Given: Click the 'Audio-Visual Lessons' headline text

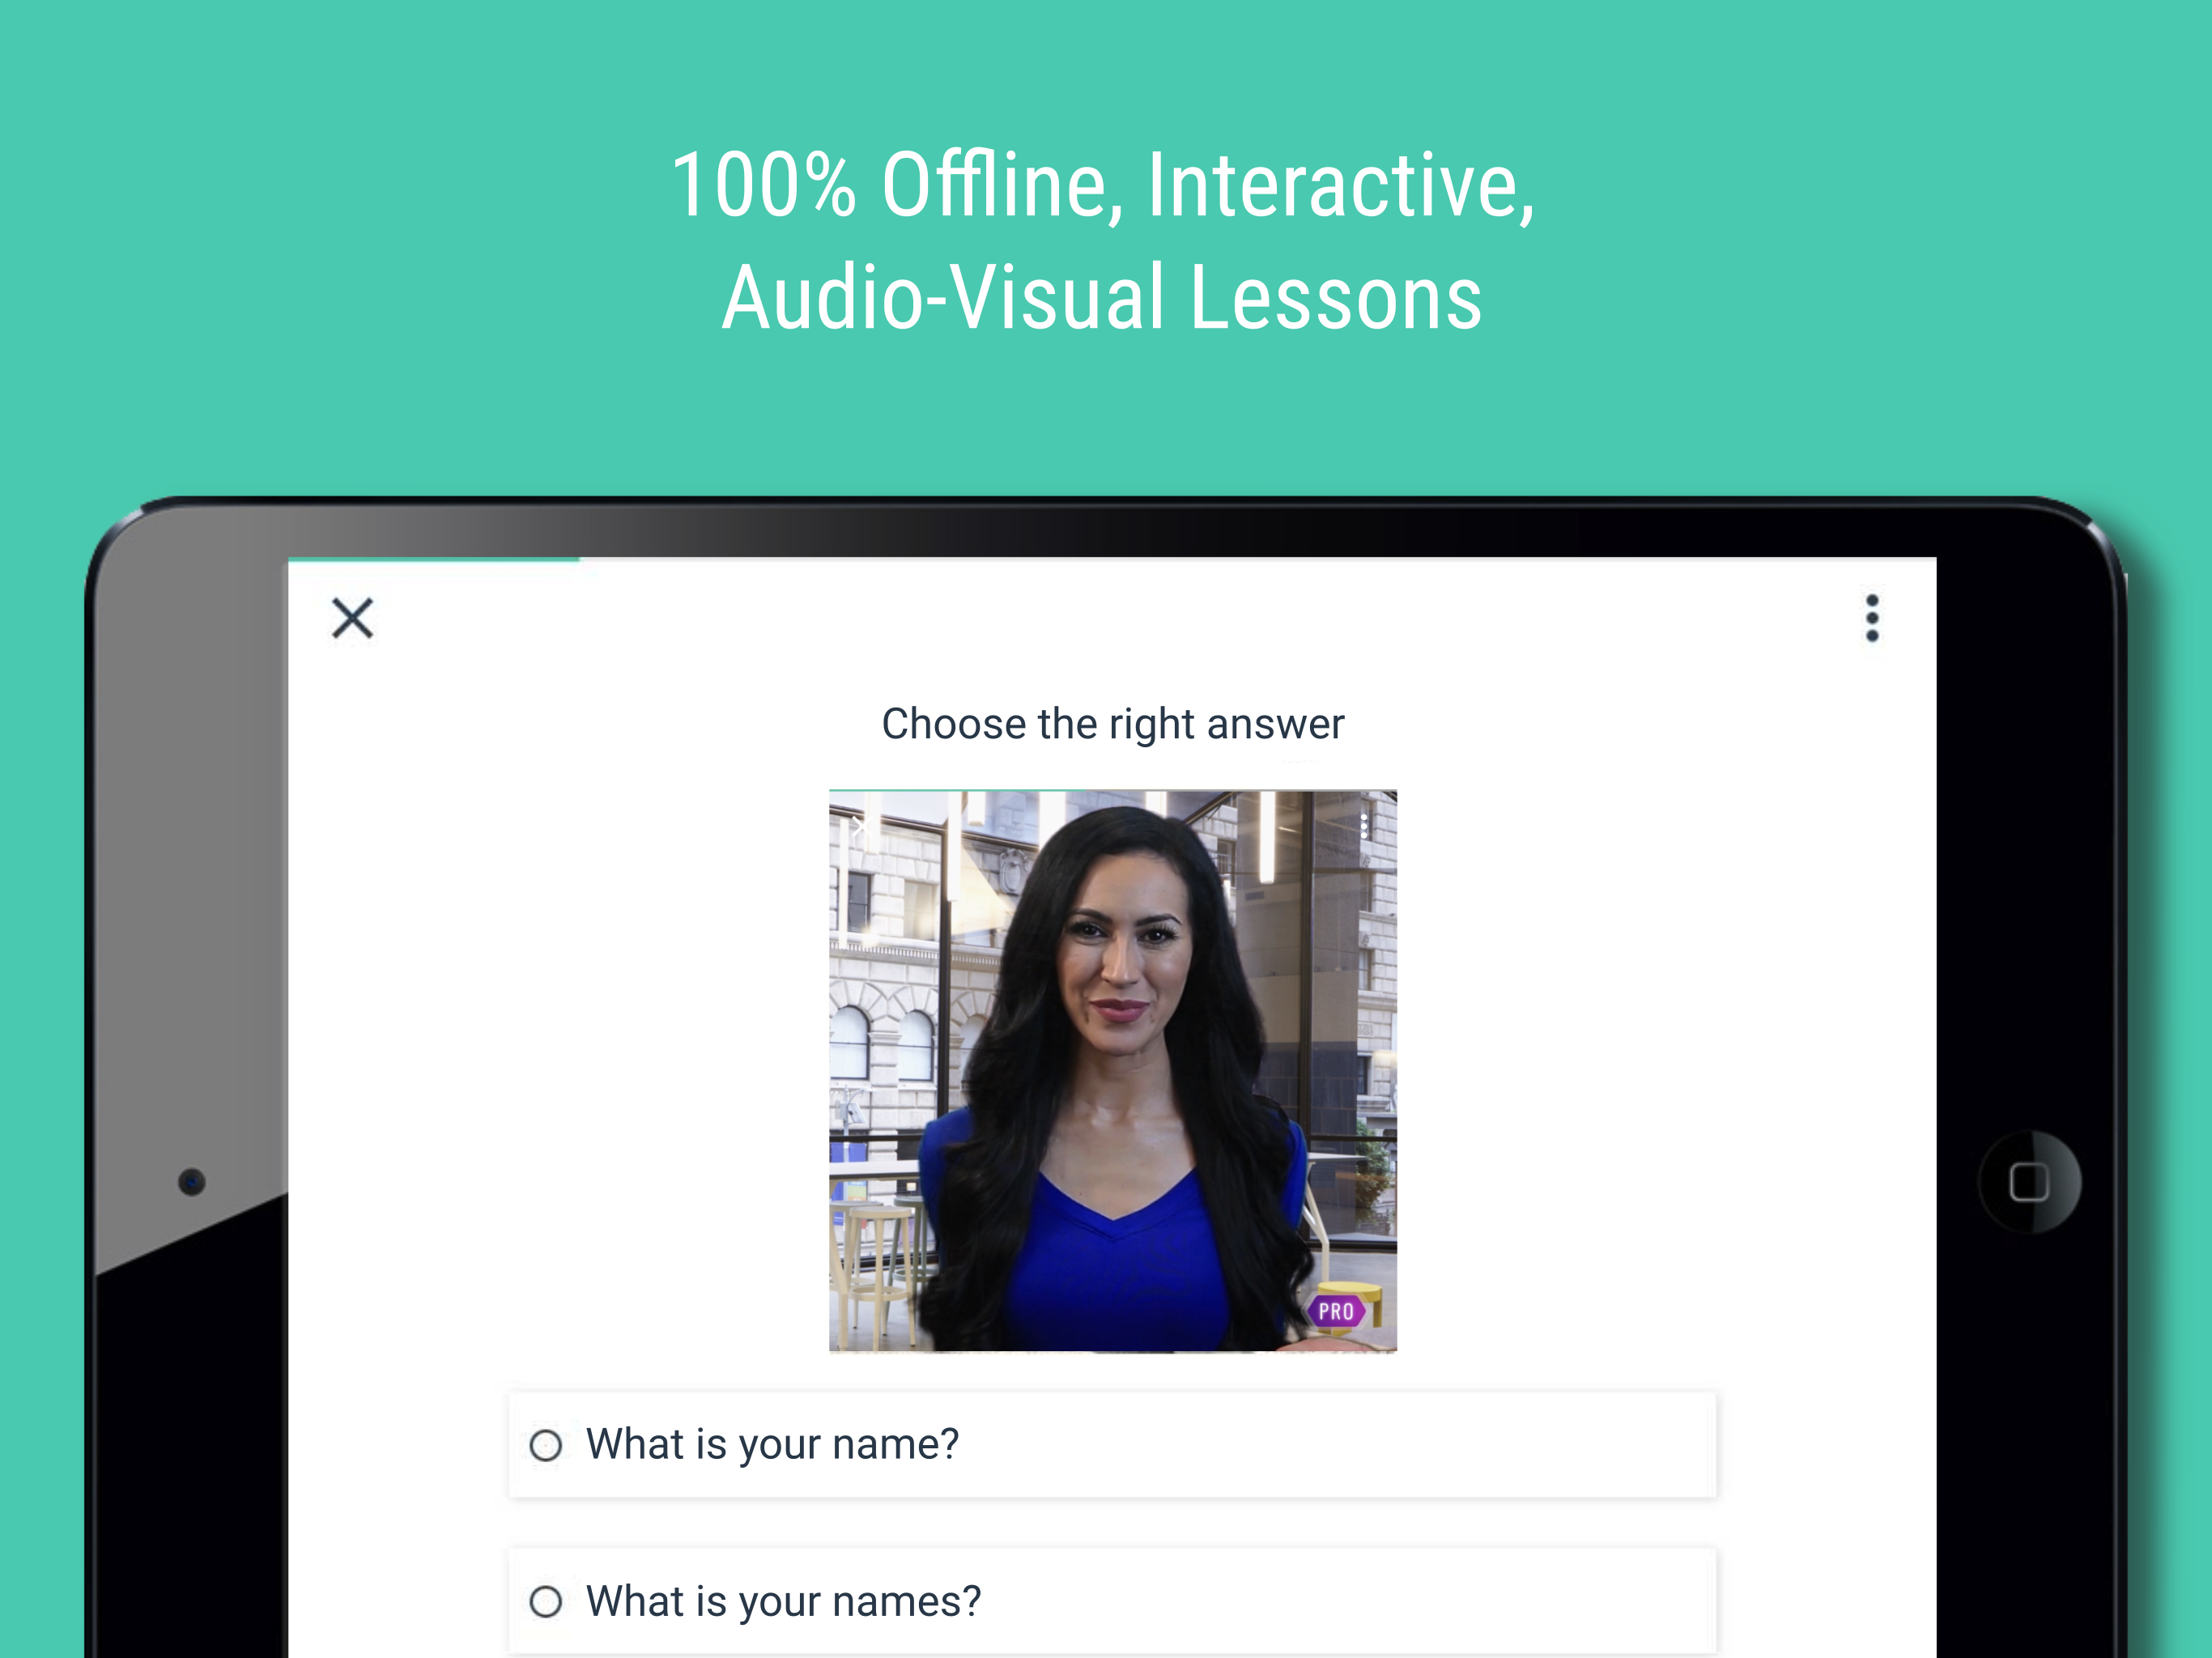Looking at the screenshot, I should click(1102, 297).
